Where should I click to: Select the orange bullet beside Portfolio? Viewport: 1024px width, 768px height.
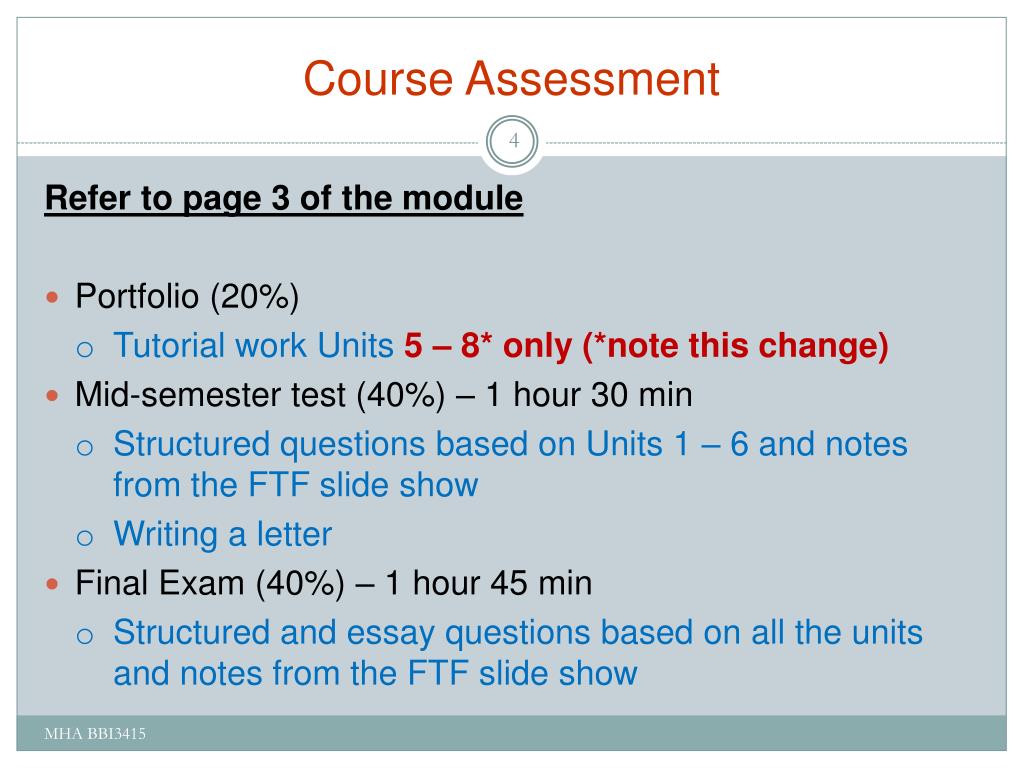(x=52, y=298)
